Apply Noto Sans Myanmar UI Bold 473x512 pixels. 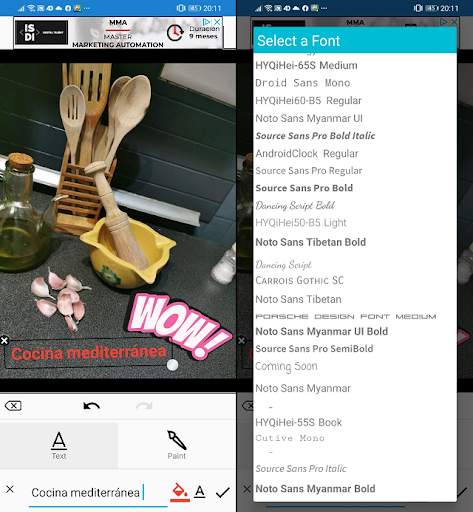[x=322, y=331]
